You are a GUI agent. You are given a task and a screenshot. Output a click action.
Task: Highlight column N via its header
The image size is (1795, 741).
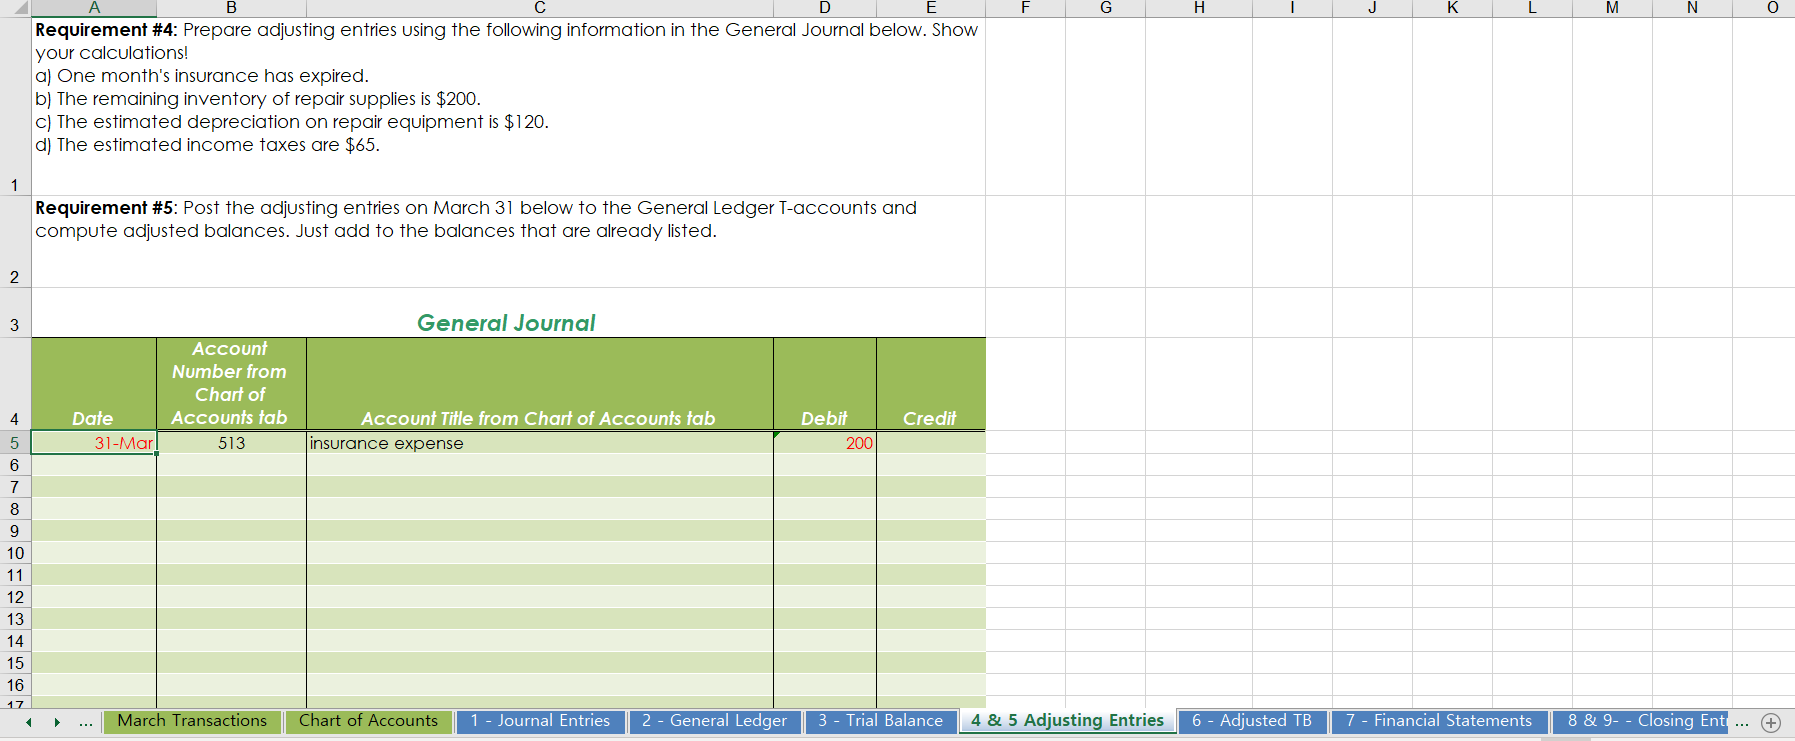1692,8
